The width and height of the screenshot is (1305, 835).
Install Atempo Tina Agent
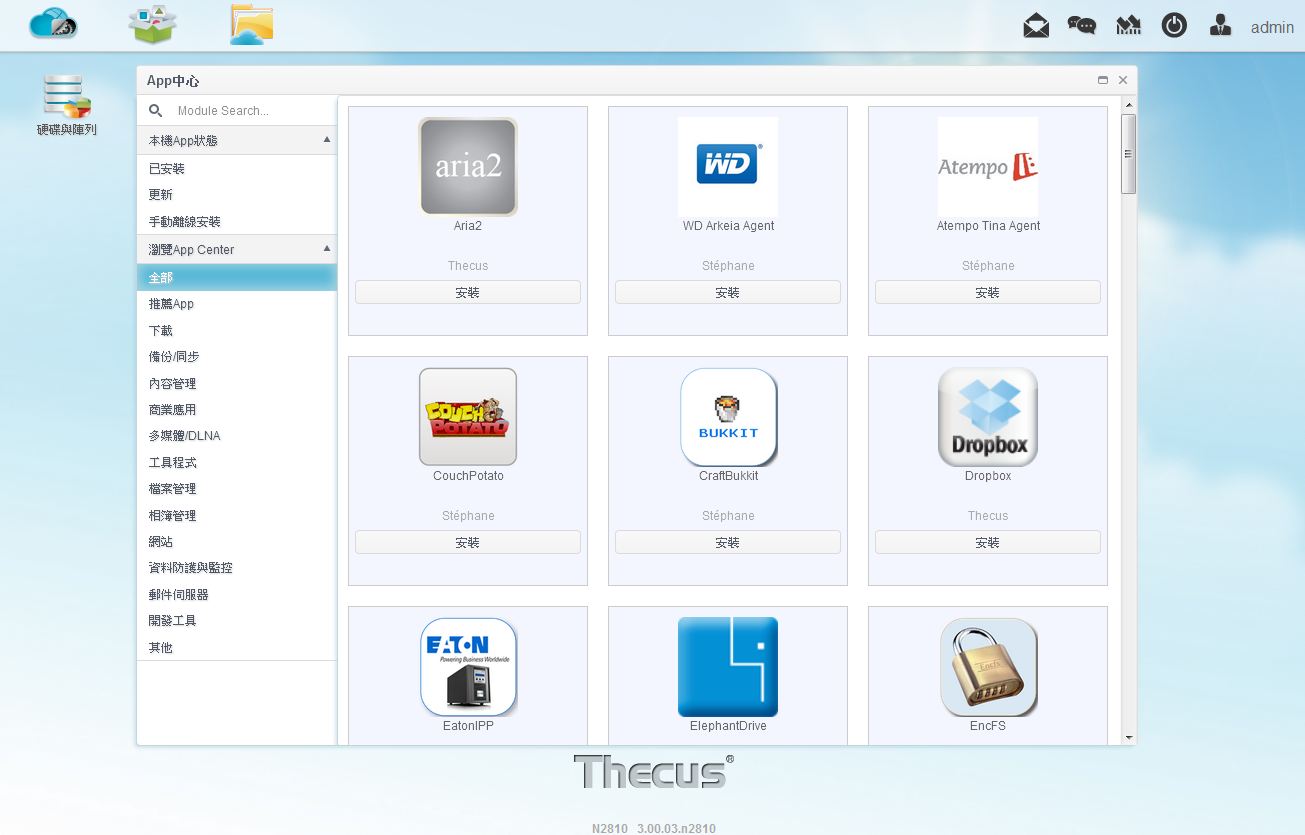(x=988, y=292)
